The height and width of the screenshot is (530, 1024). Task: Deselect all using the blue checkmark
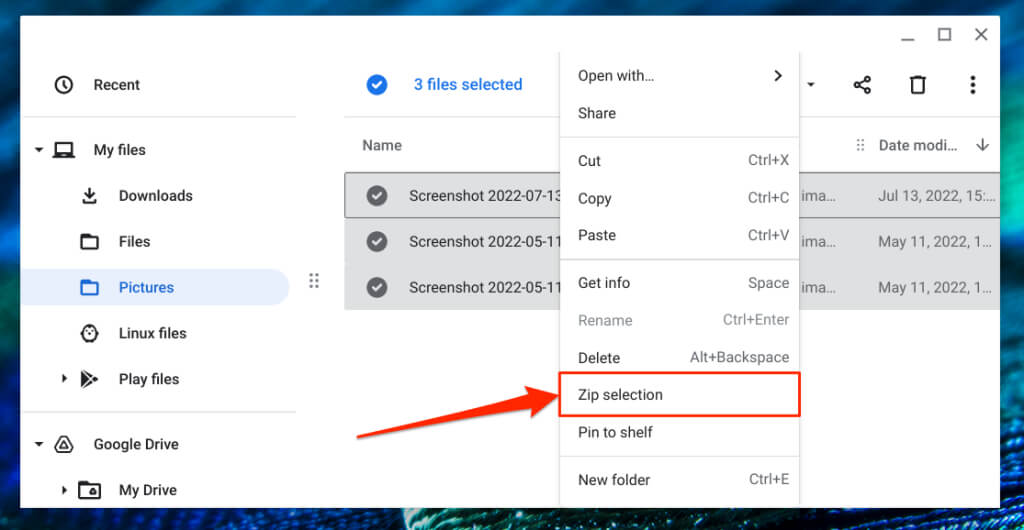click(377, 85)
